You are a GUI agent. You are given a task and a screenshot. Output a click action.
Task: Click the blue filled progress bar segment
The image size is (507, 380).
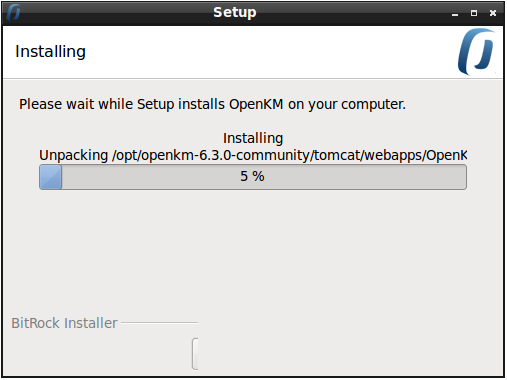pyautogui.click(x=51, y=177)
